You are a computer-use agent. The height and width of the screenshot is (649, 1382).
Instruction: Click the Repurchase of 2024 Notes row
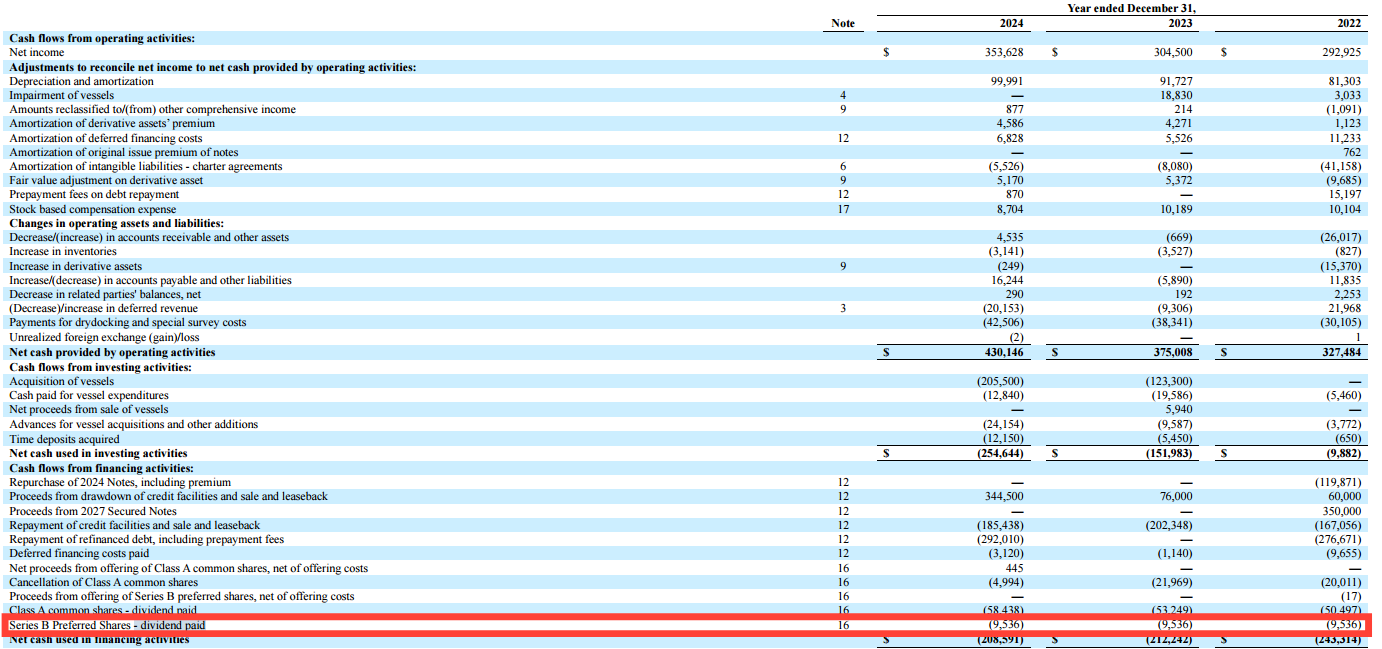[120, 481]
